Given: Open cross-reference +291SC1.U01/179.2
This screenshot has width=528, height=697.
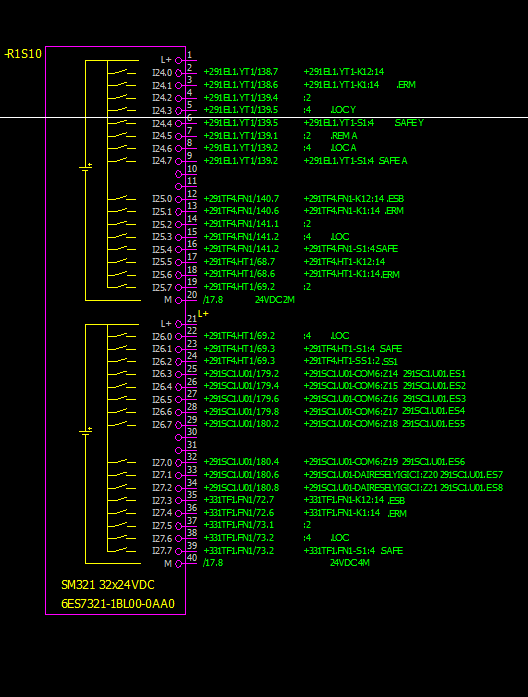Looking at the screenshot, I should [x=241, y=374].
